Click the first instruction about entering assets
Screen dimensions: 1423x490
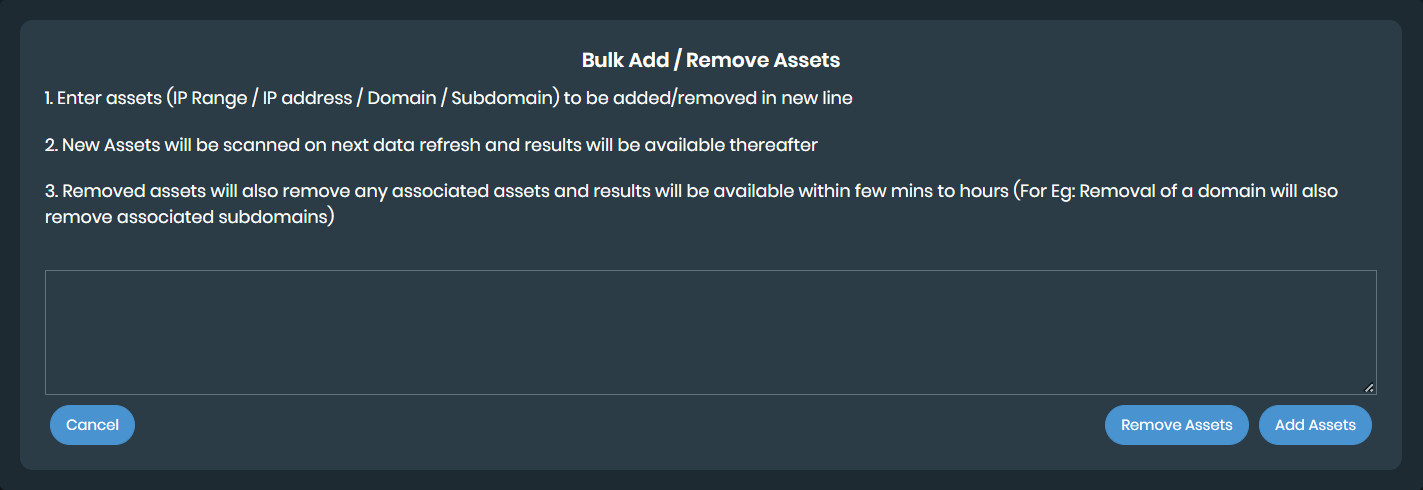click(448, 98)
